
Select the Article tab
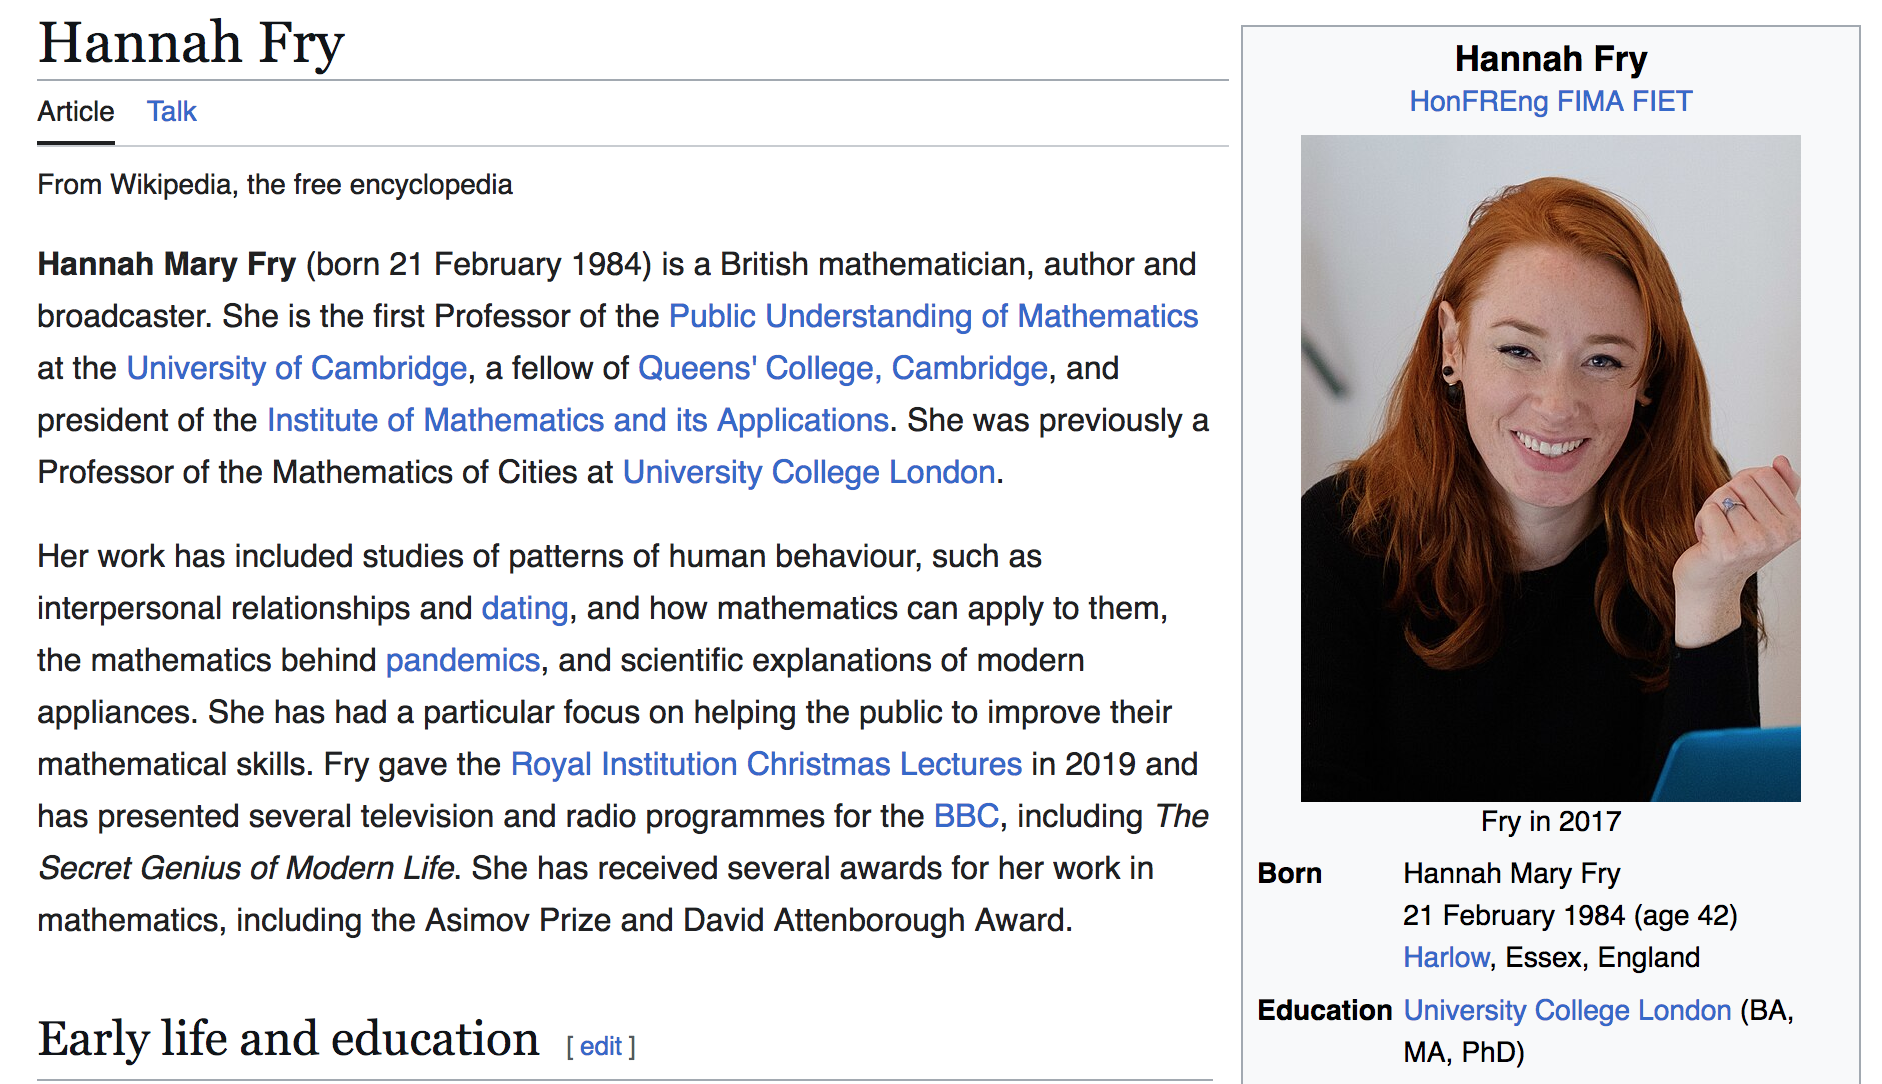[76, 112]
